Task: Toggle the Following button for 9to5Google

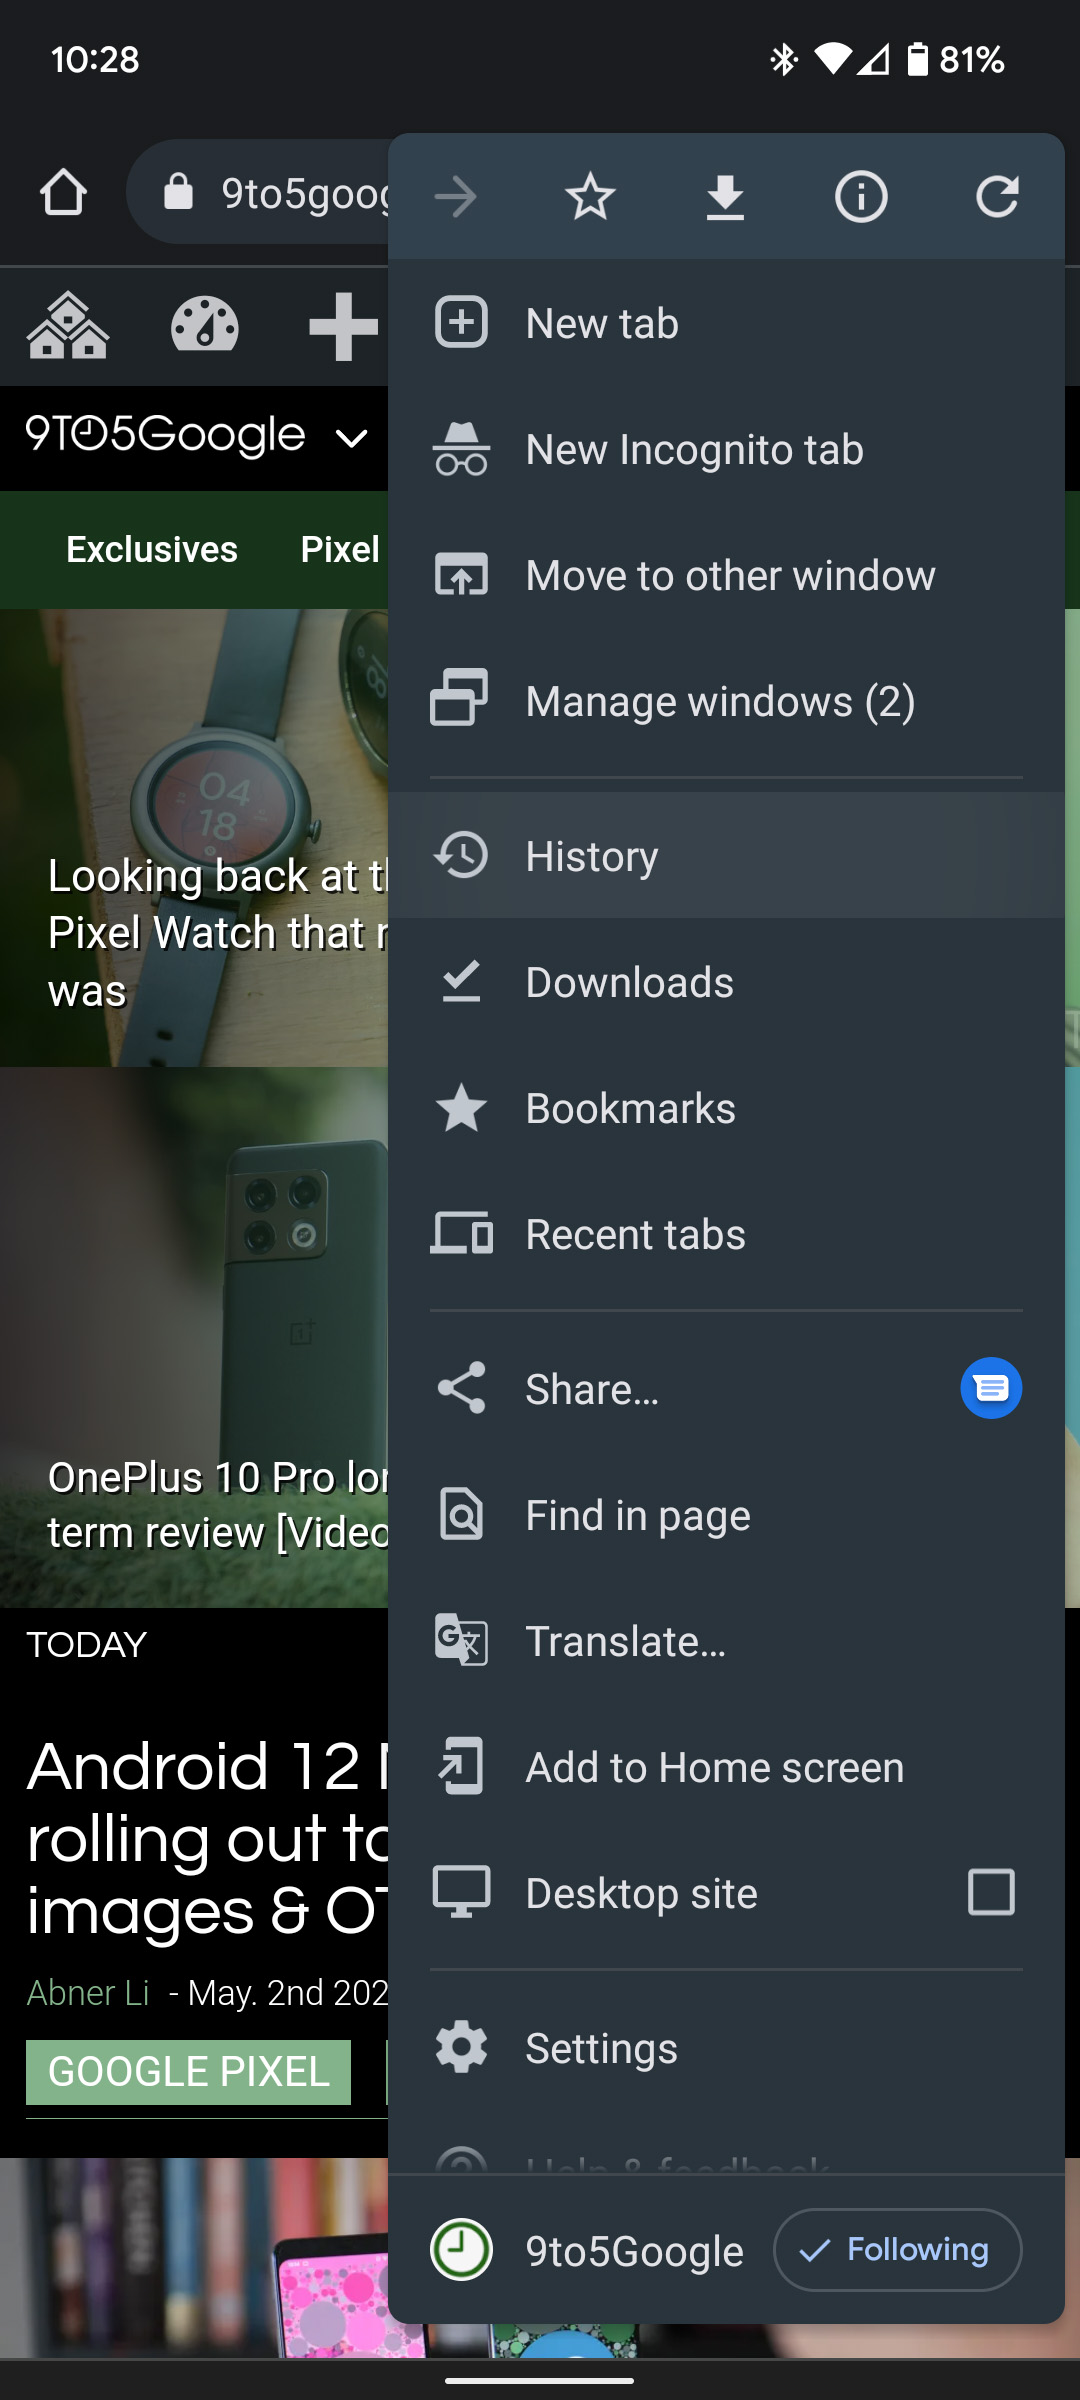Action: 897,2250
